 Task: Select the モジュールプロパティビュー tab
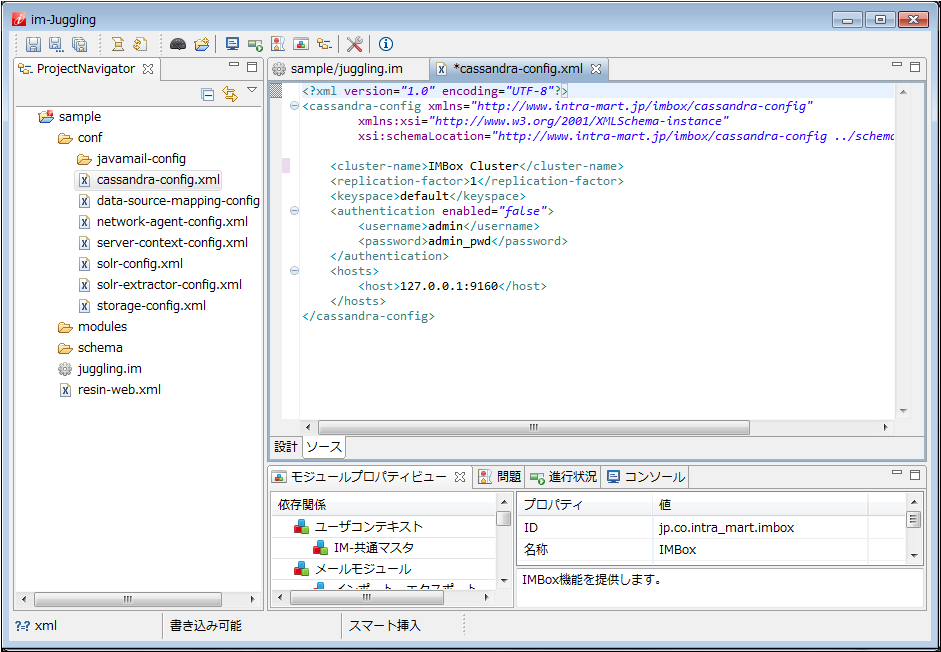368,477
